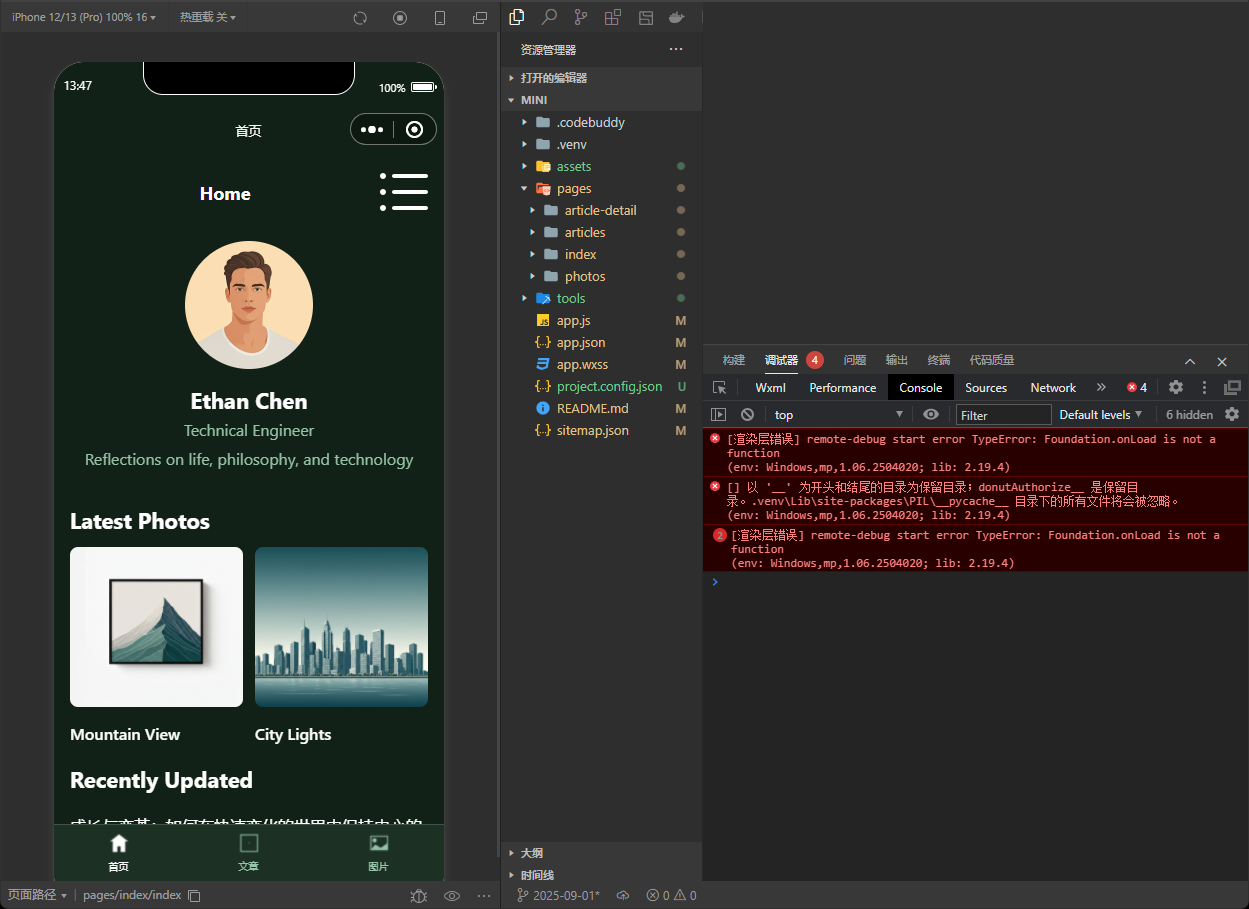1249x909 pixels.
Task: Open the Docker whale icon
Action: (677, 17)
